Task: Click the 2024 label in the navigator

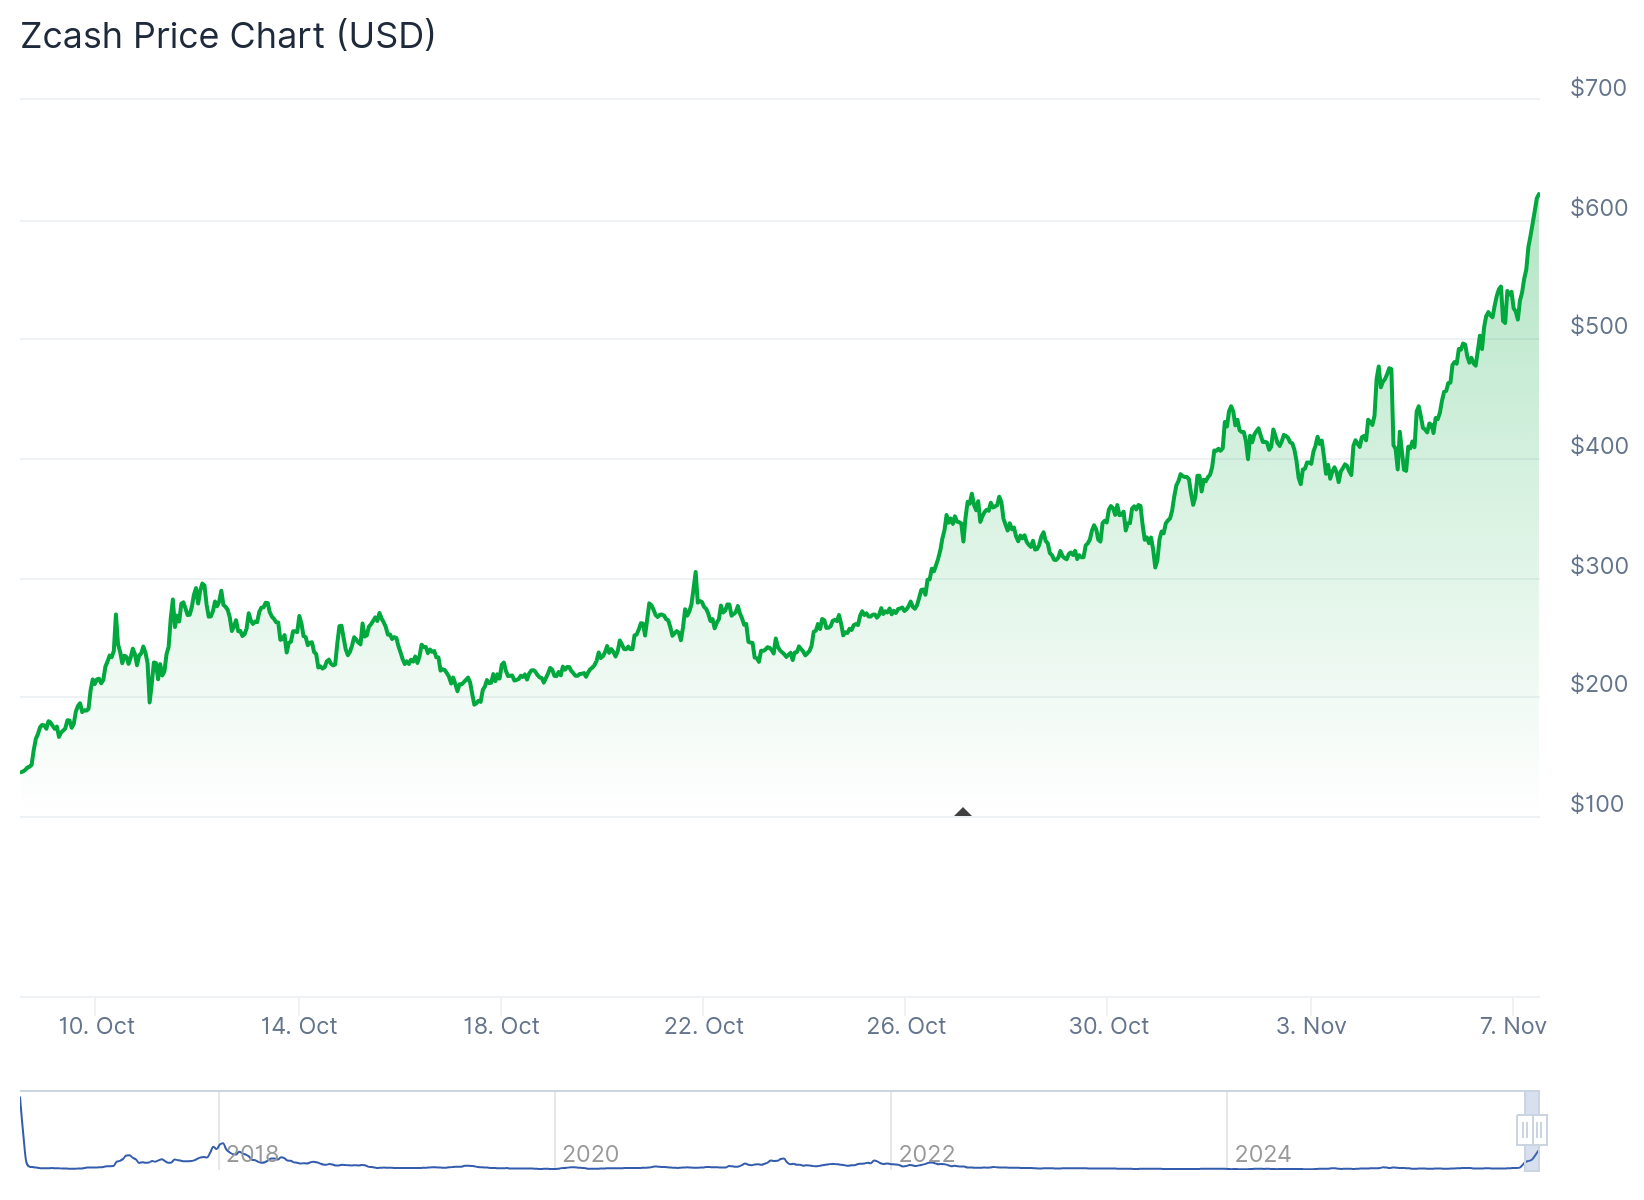Action: click(1263, 1154)
